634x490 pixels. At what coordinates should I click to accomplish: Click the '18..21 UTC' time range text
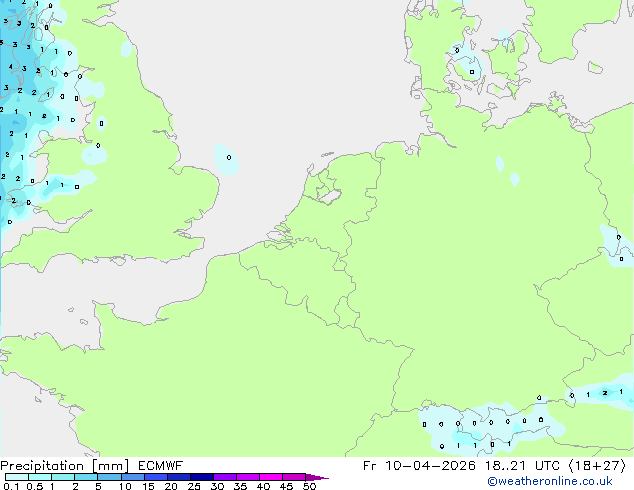tap(522, 466)
